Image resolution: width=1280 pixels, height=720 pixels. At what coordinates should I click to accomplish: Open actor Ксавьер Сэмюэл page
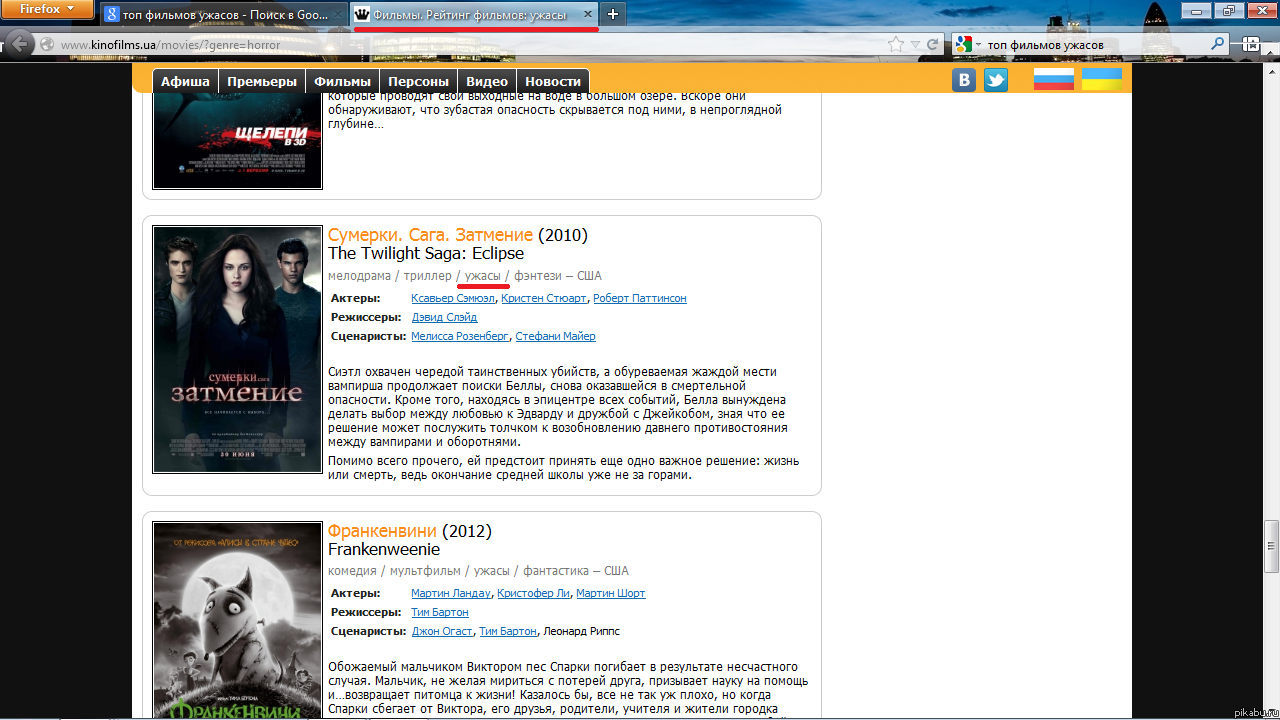(x=454, y=298)
